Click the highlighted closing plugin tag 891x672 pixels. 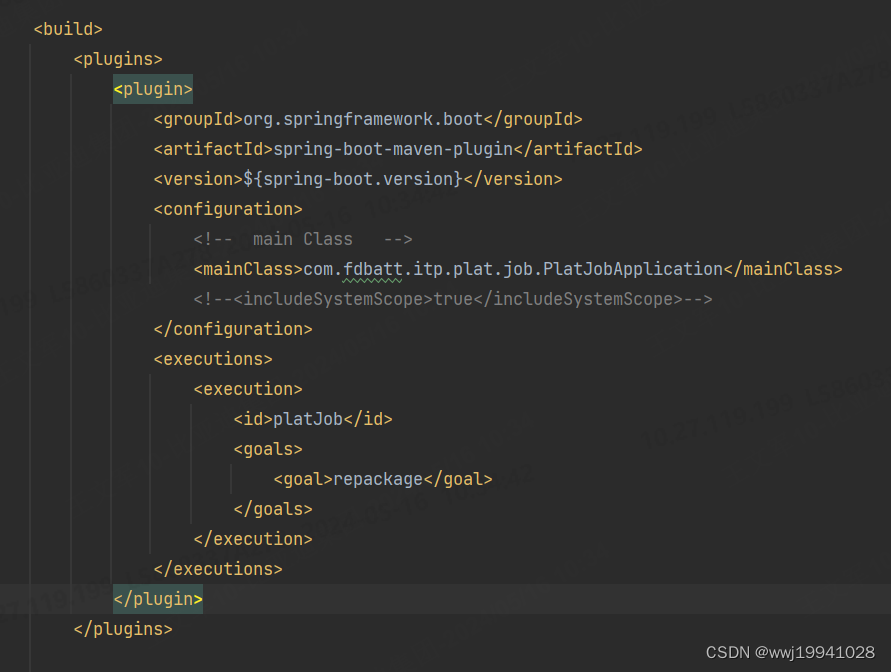point(157,599)
